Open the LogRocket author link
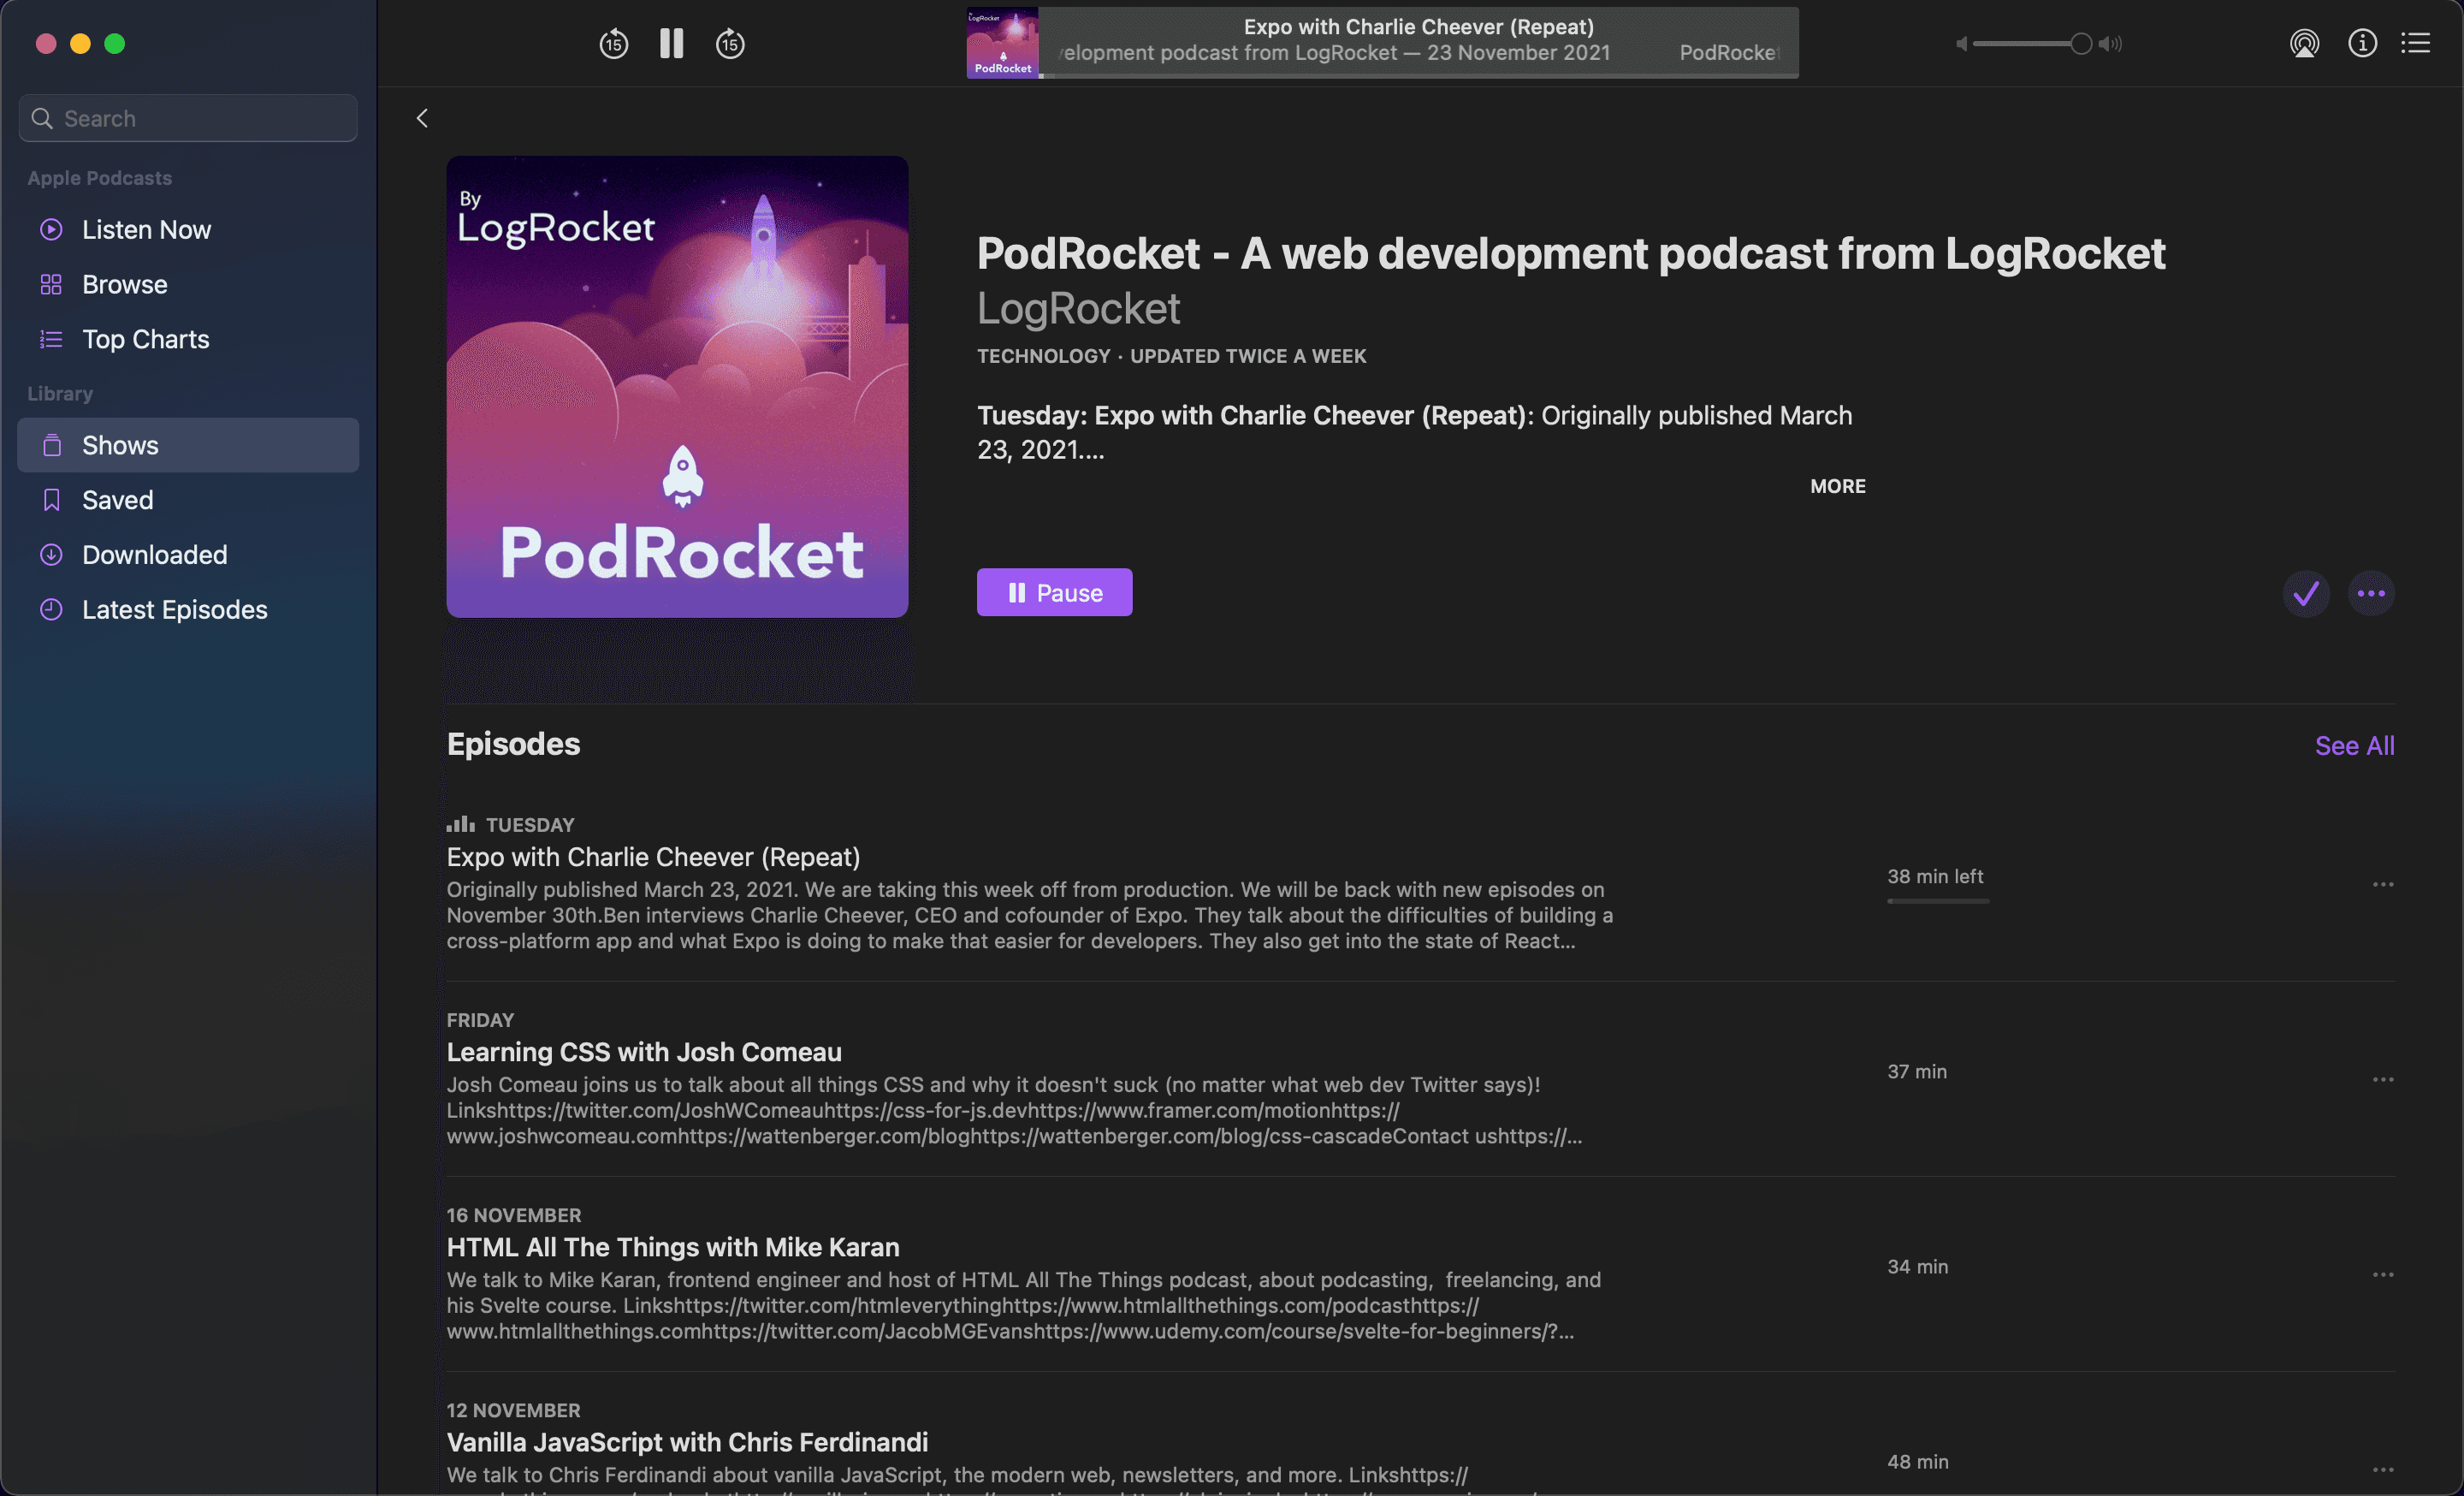 tap(1078, 308)
